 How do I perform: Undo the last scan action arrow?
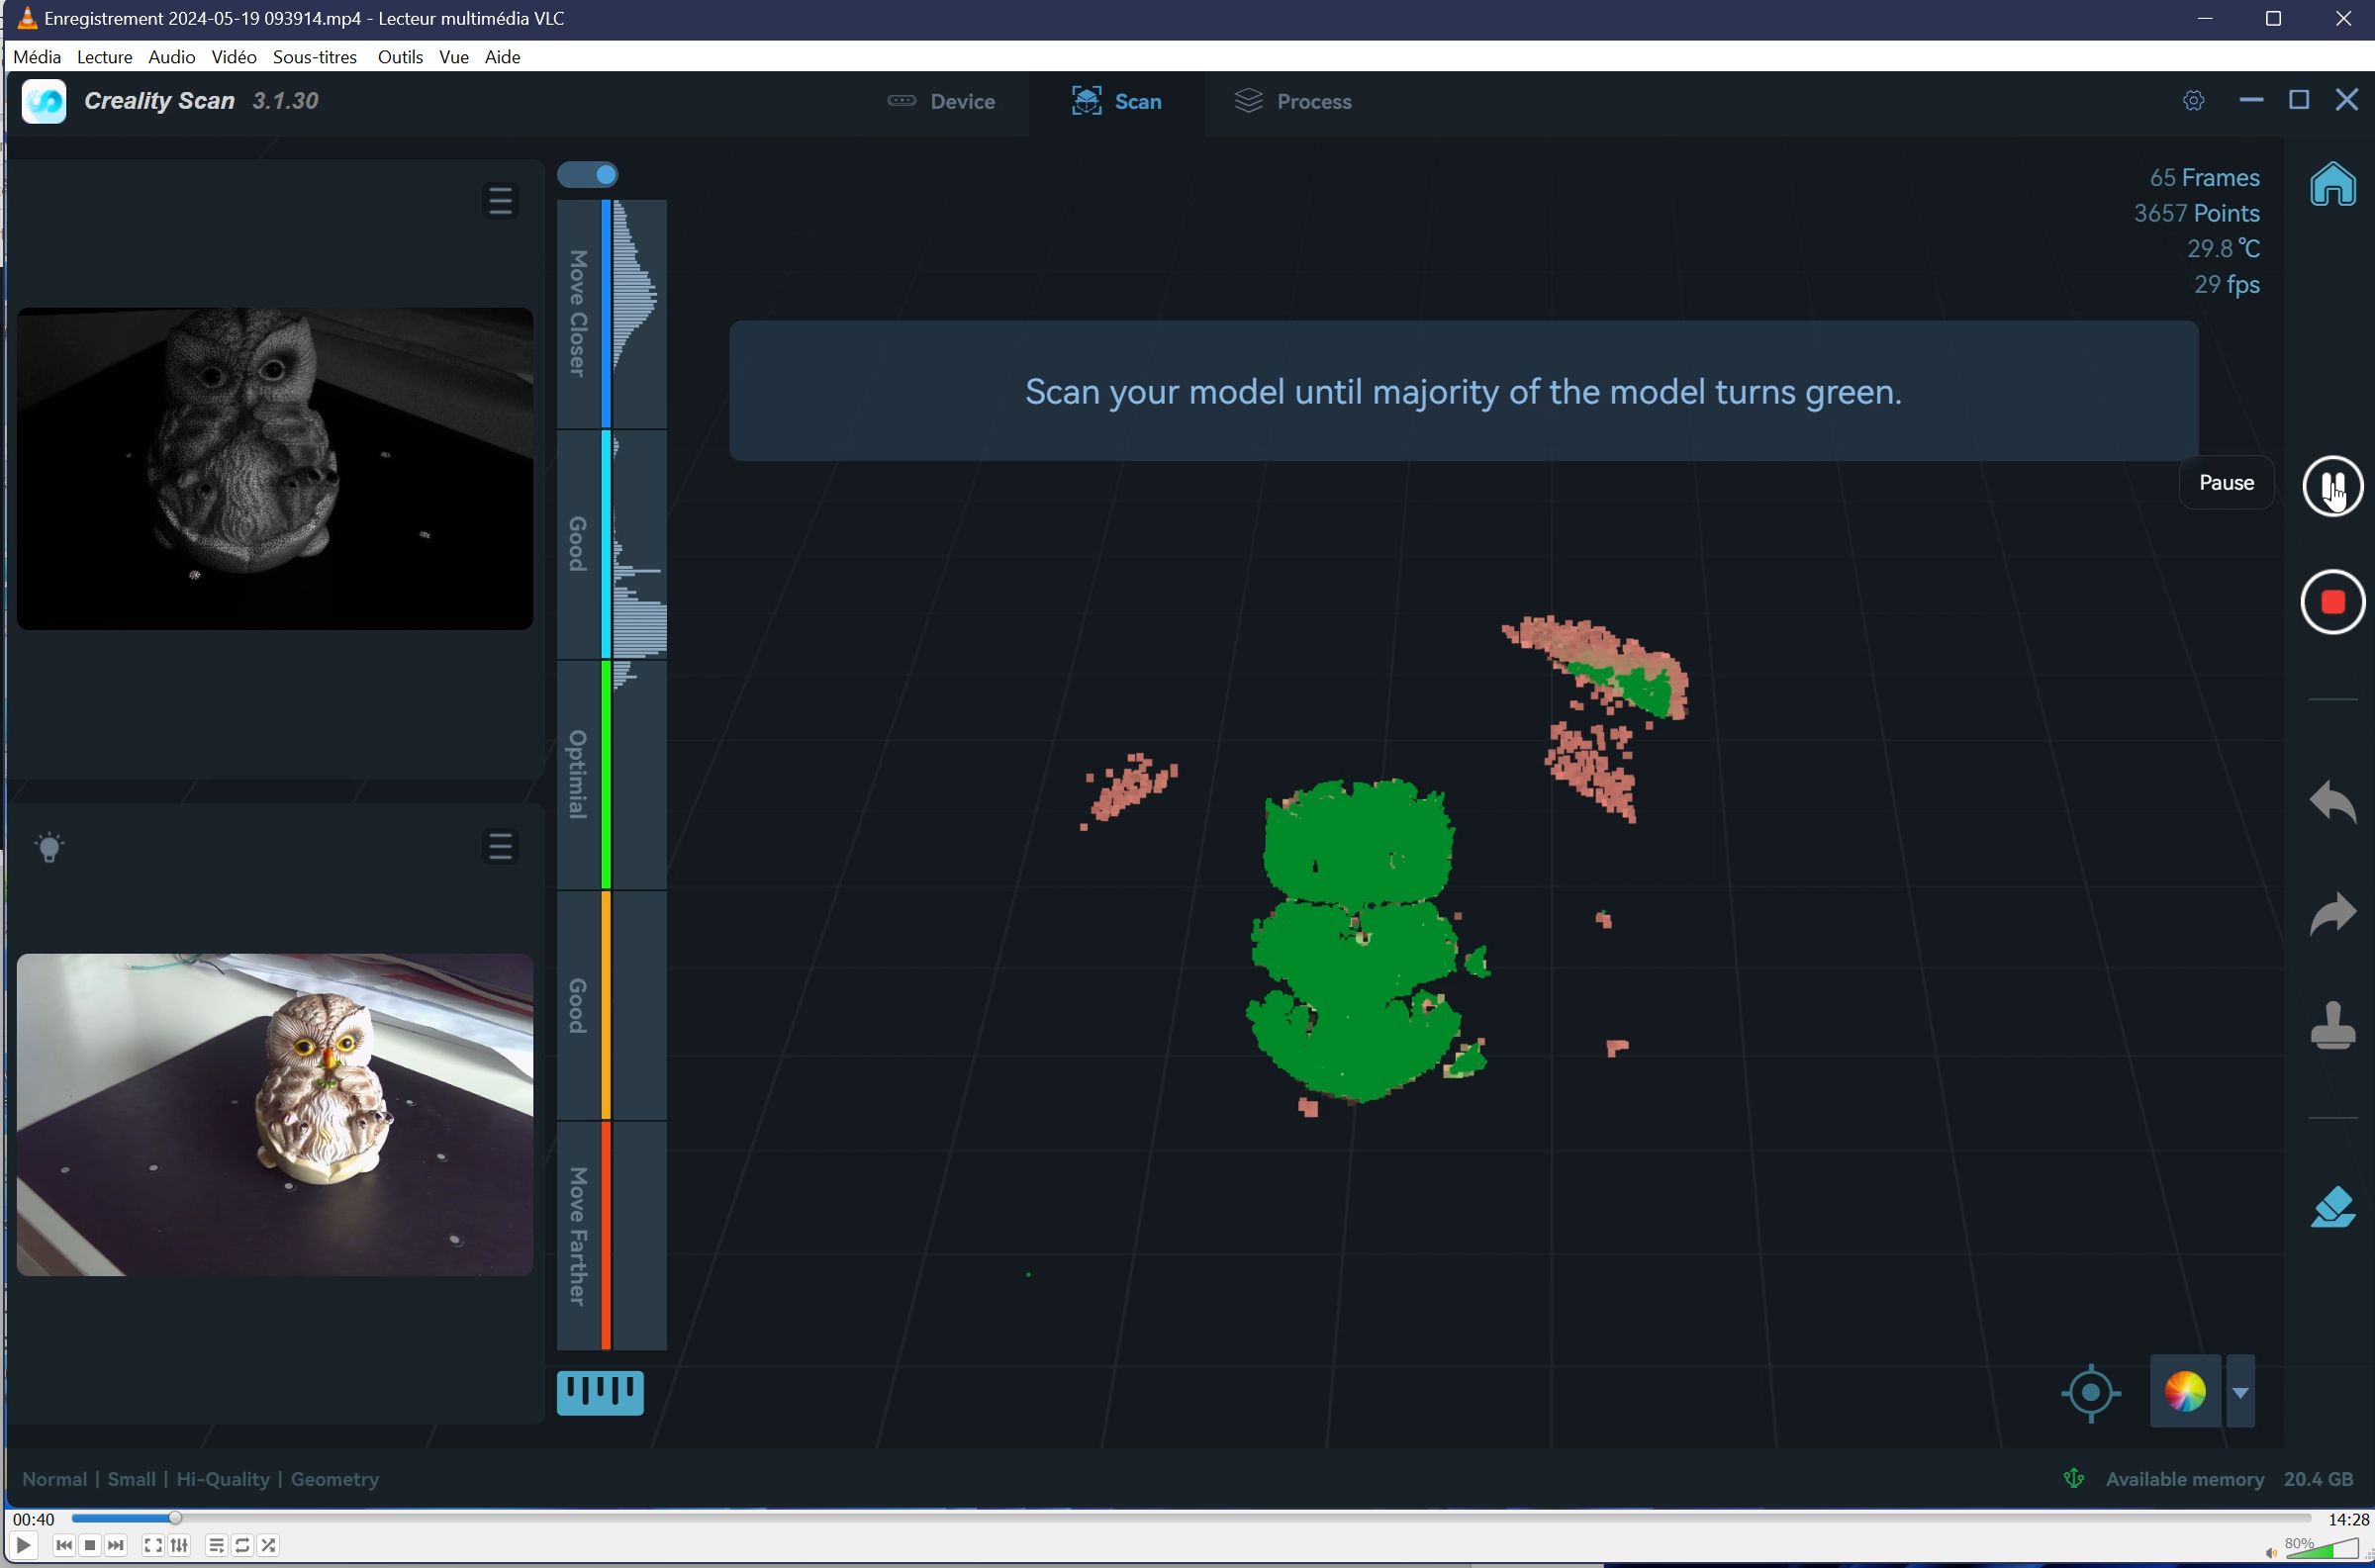click(x=2332, y=801)
